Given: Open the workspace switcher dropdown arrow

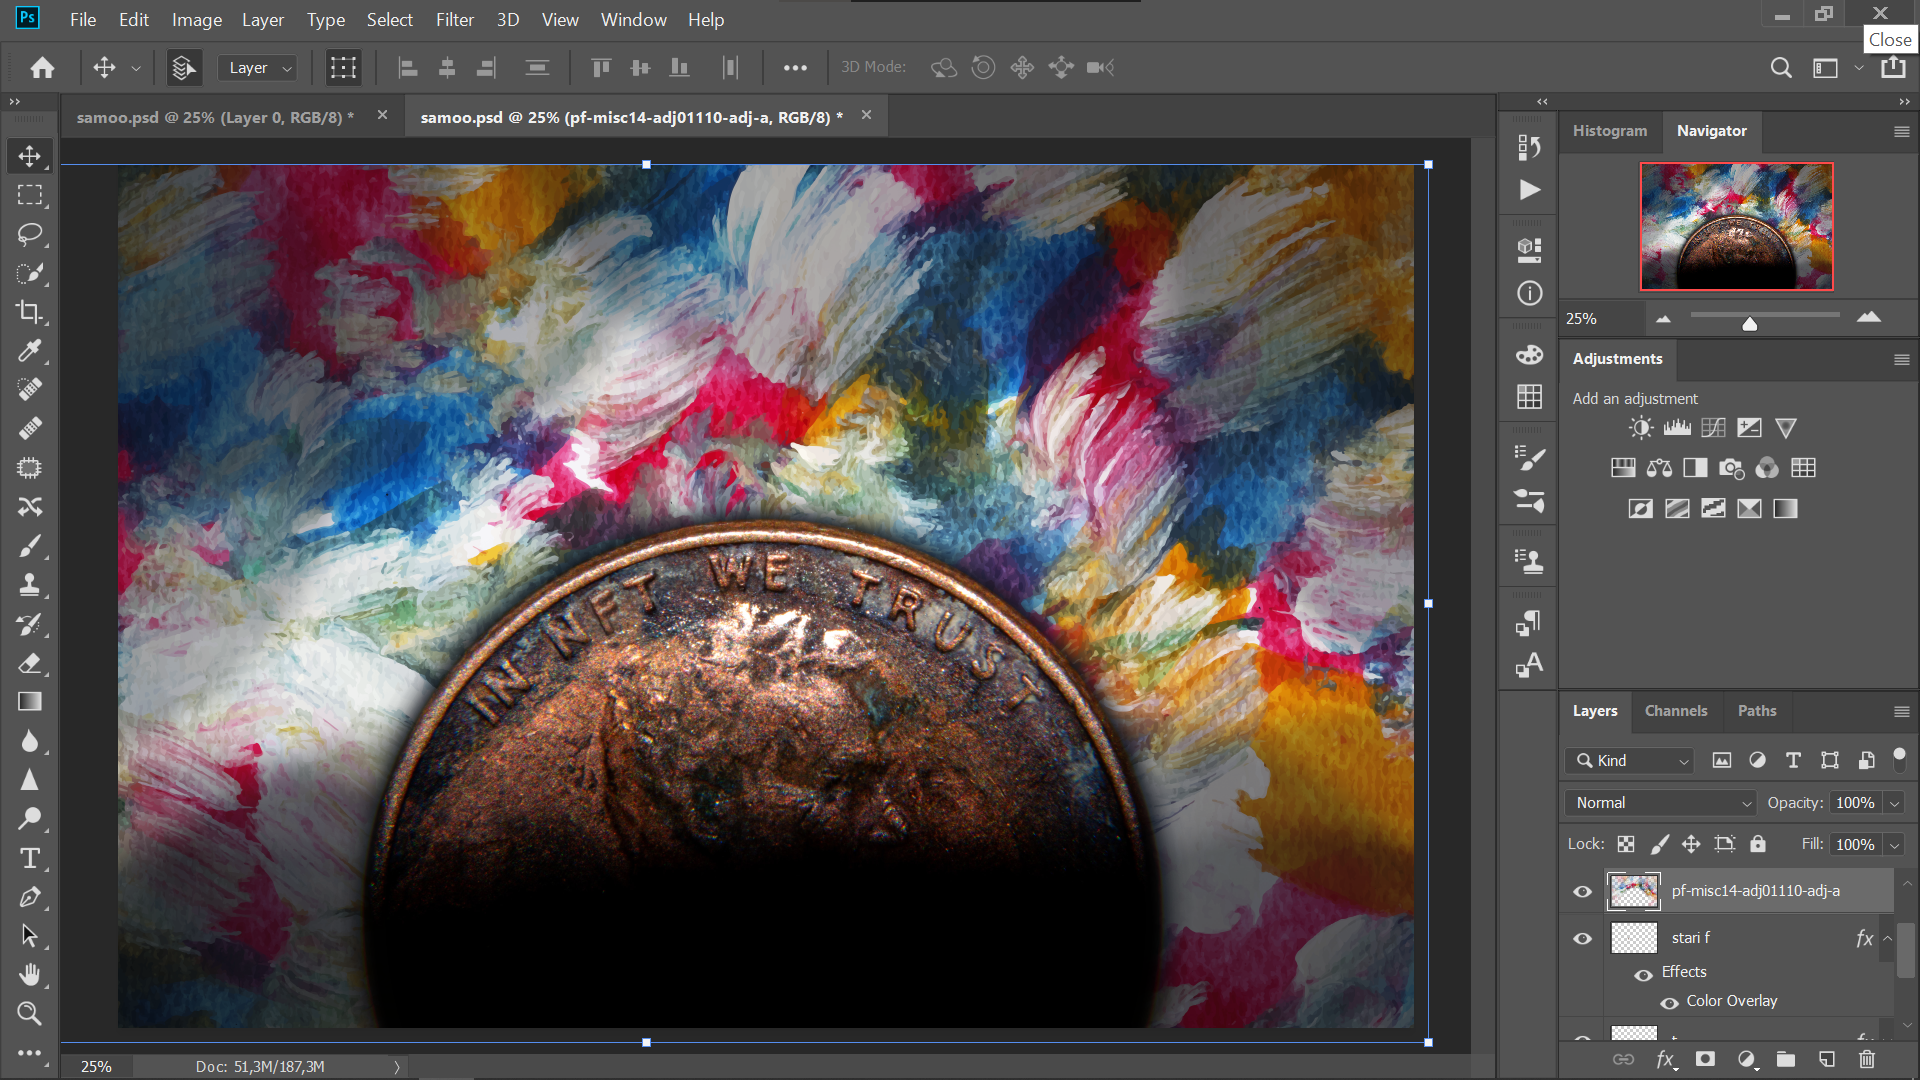Looking at the screenshot, I should click(x=1859, y=68).
